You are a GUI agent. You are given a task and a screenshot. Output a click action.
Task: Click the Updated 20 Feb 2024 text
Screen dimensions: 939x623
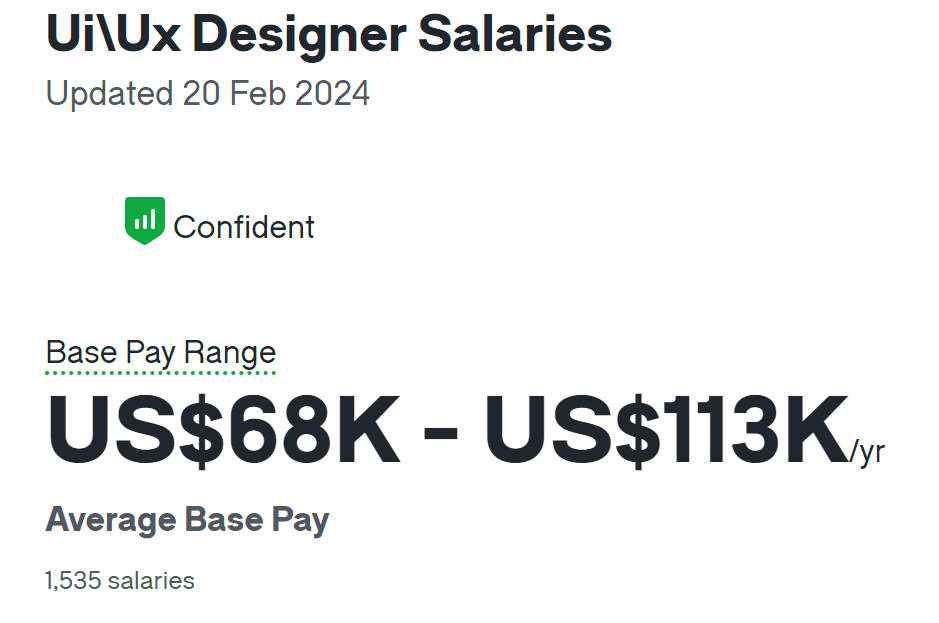click(x=208, y=94)
